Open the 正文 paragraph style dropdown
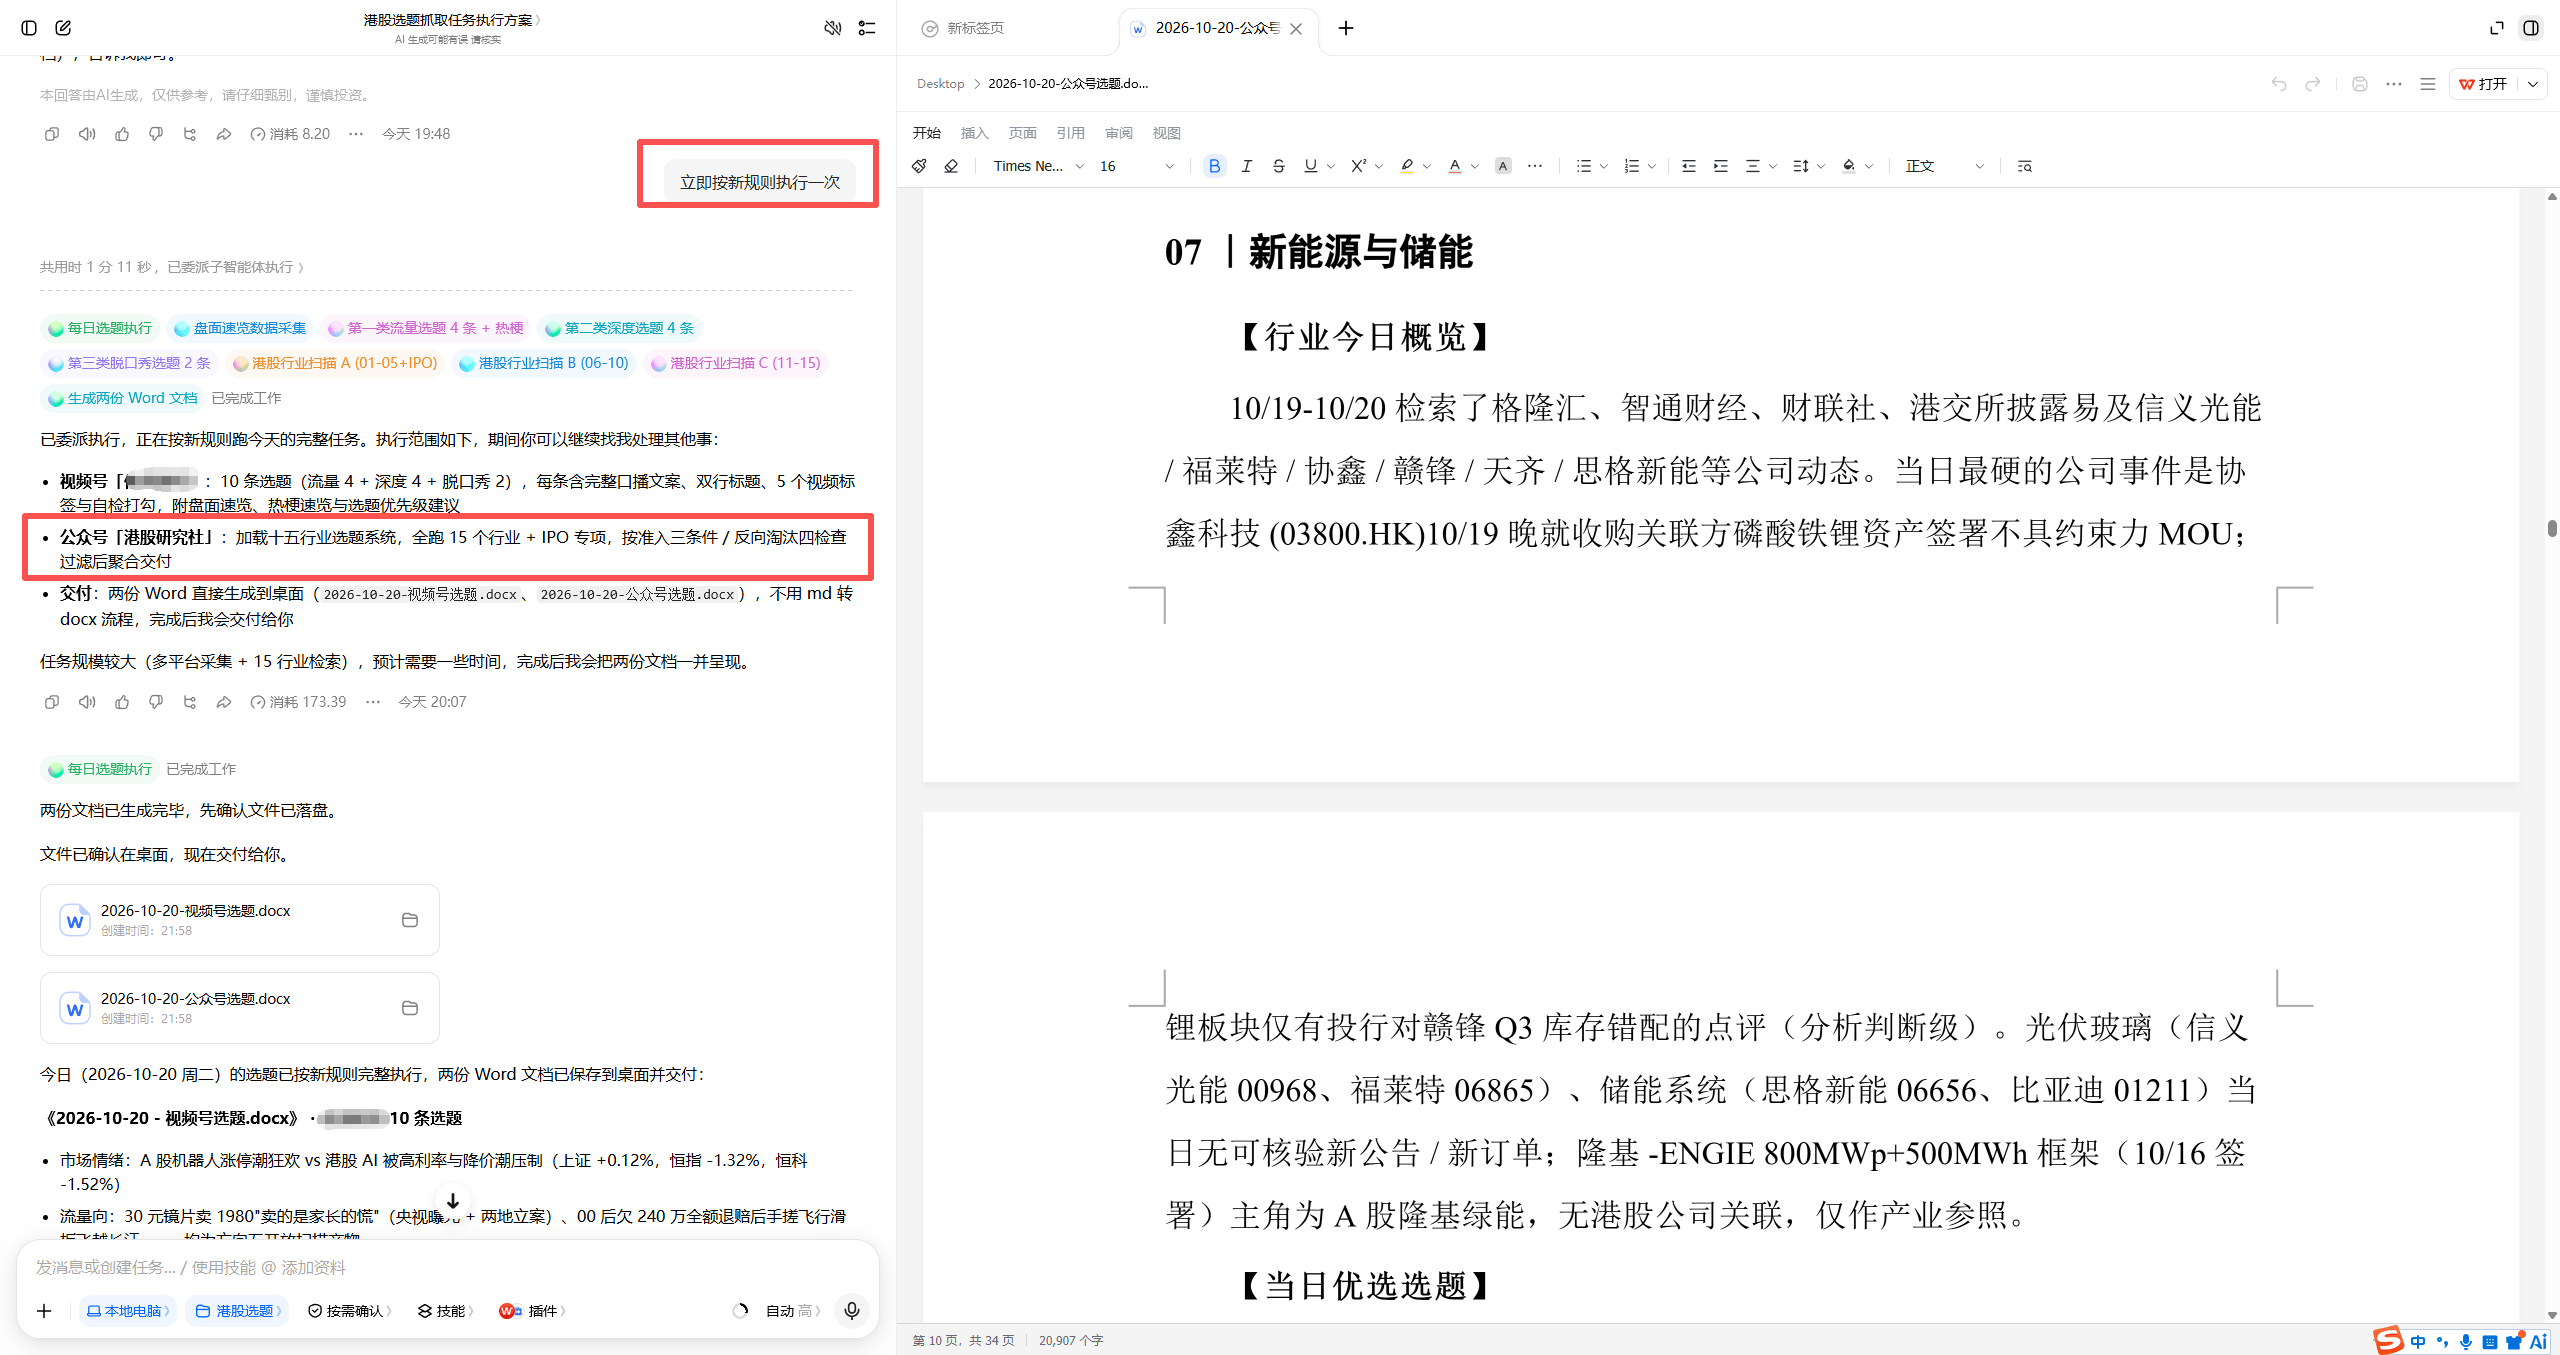The image size is (2560, 1355). 1944,166
